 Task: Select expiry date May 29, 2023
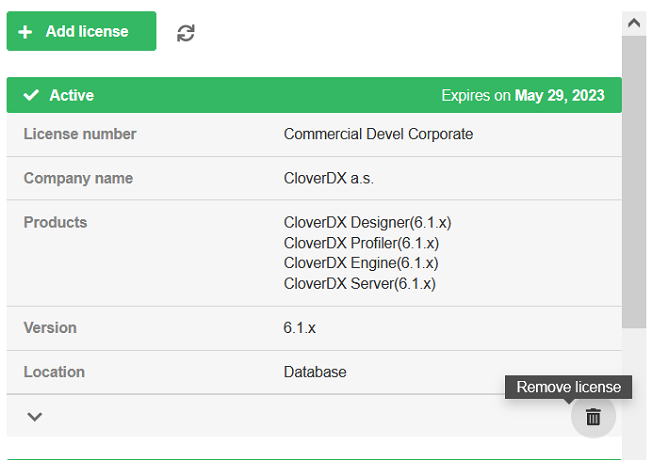(560, 95)
